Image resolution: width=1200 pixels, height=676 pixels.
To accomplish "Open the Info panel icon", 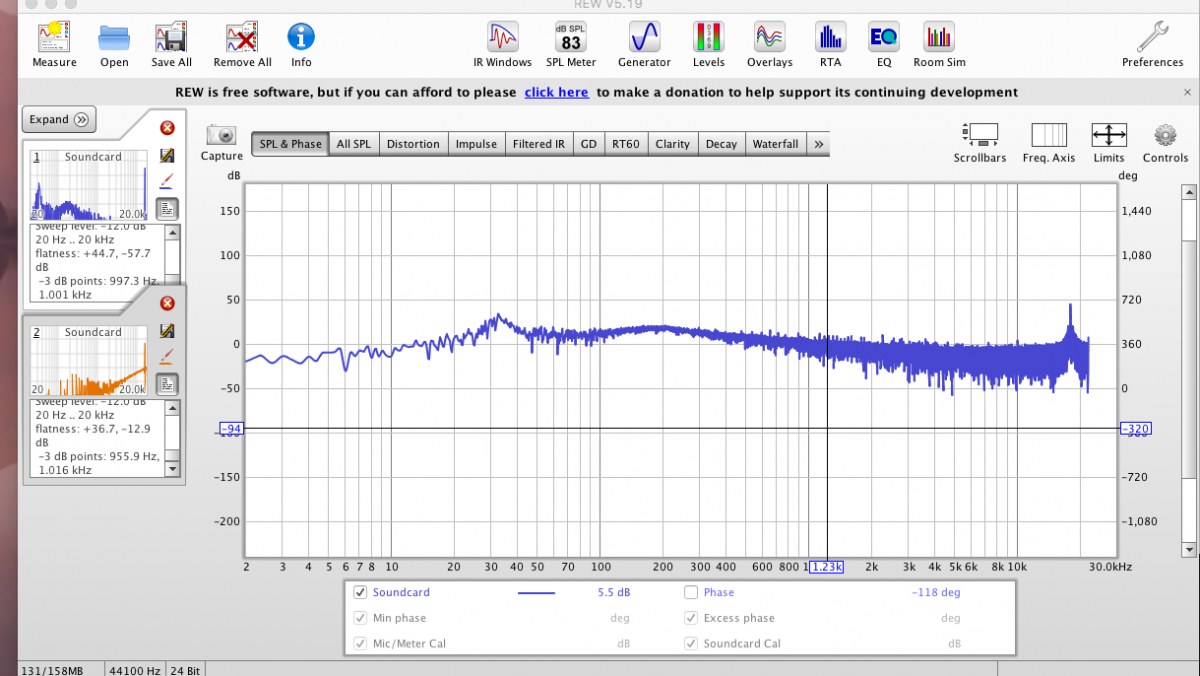I will click(x=301, y=37).
